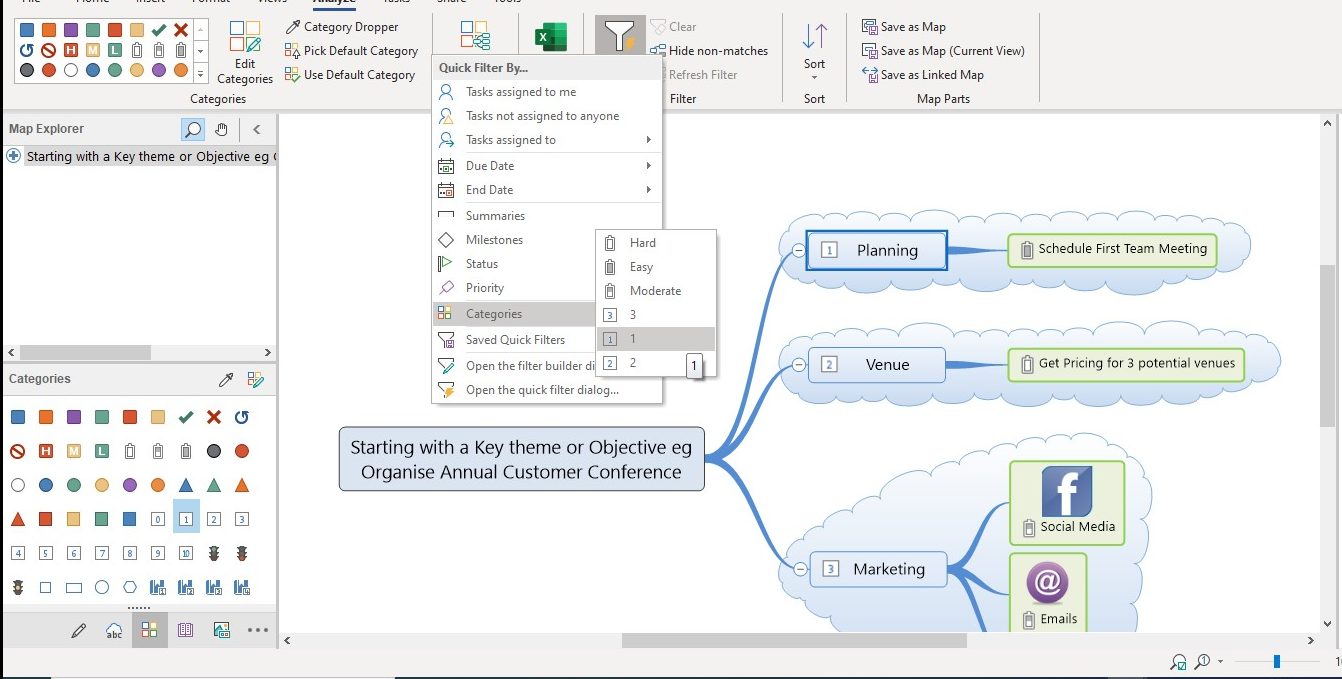
Task: Select the number 0 box category in panel
Action: point(157,519)
